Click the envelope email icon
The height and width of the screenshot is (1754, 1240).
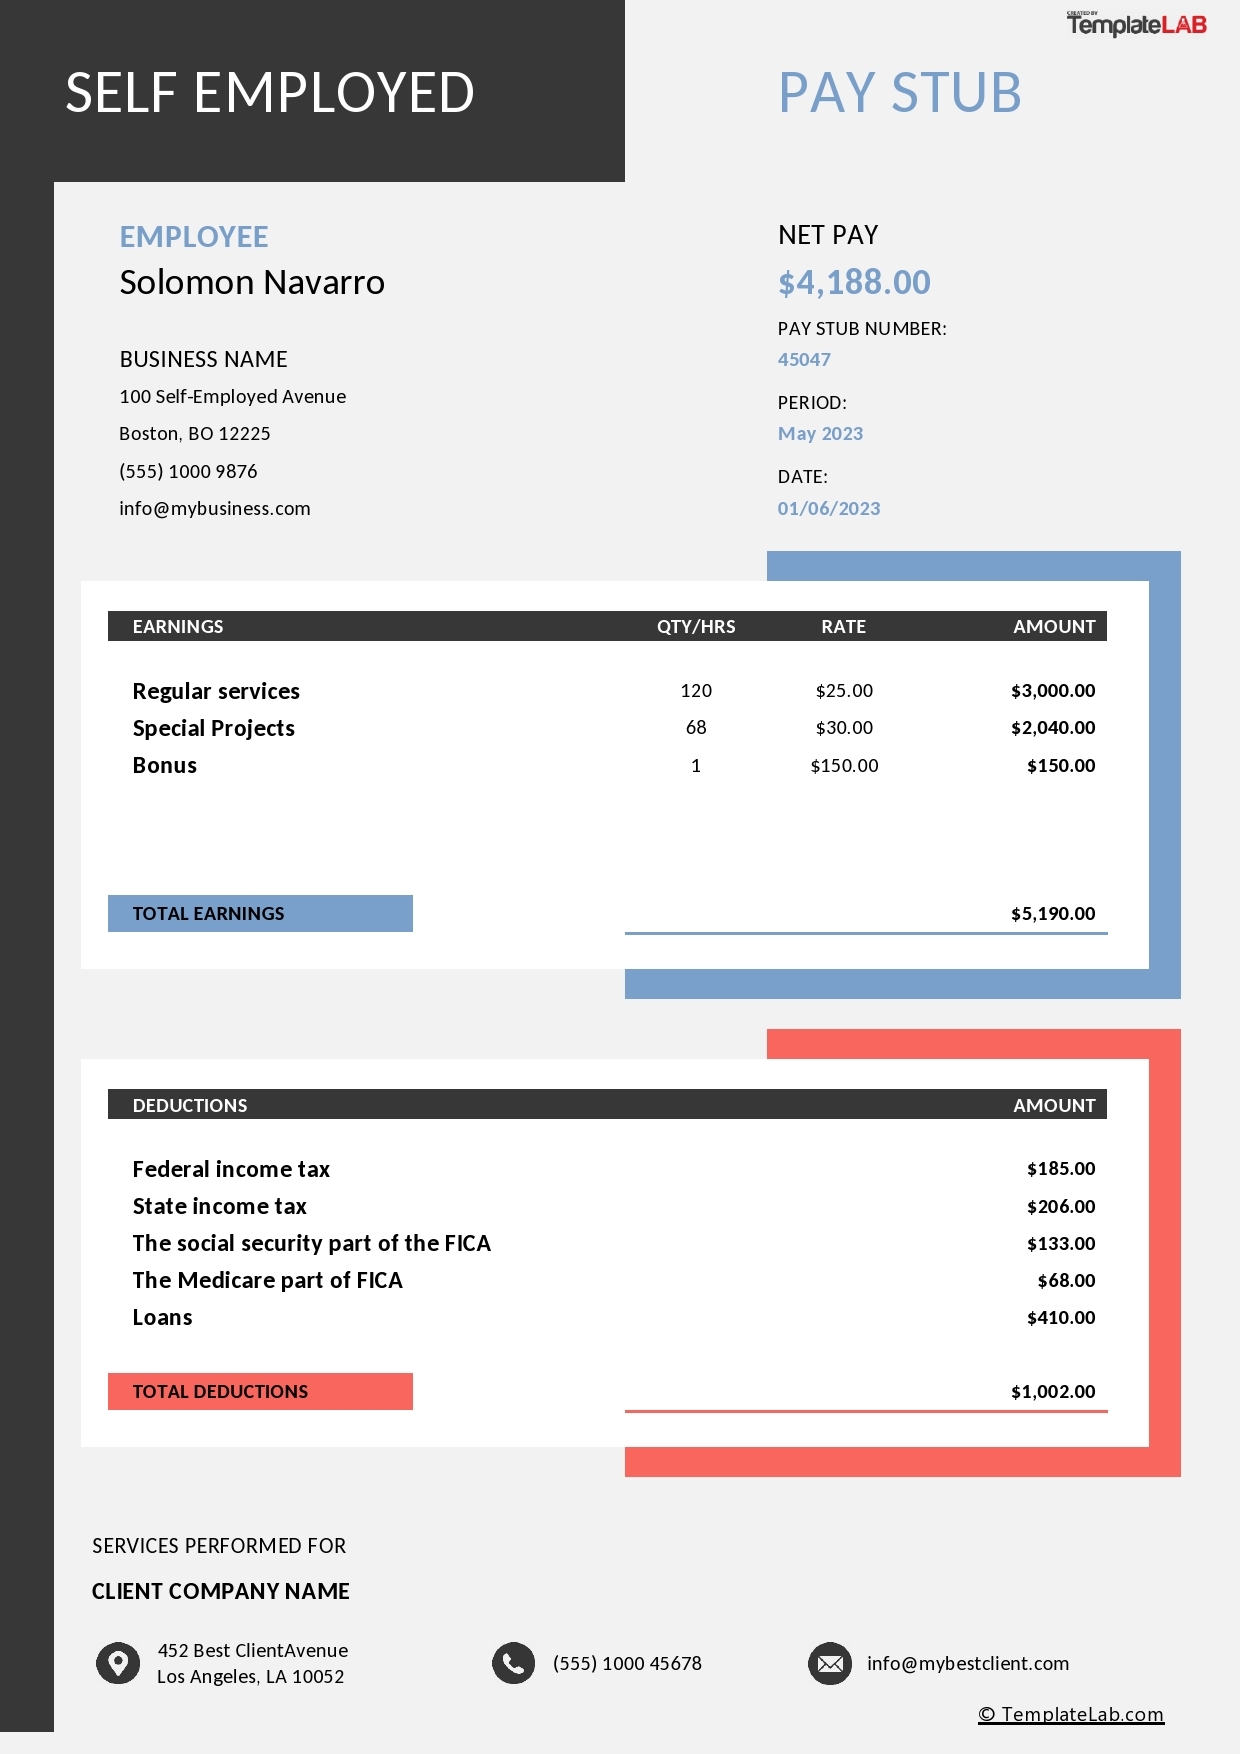point(830,1663)
